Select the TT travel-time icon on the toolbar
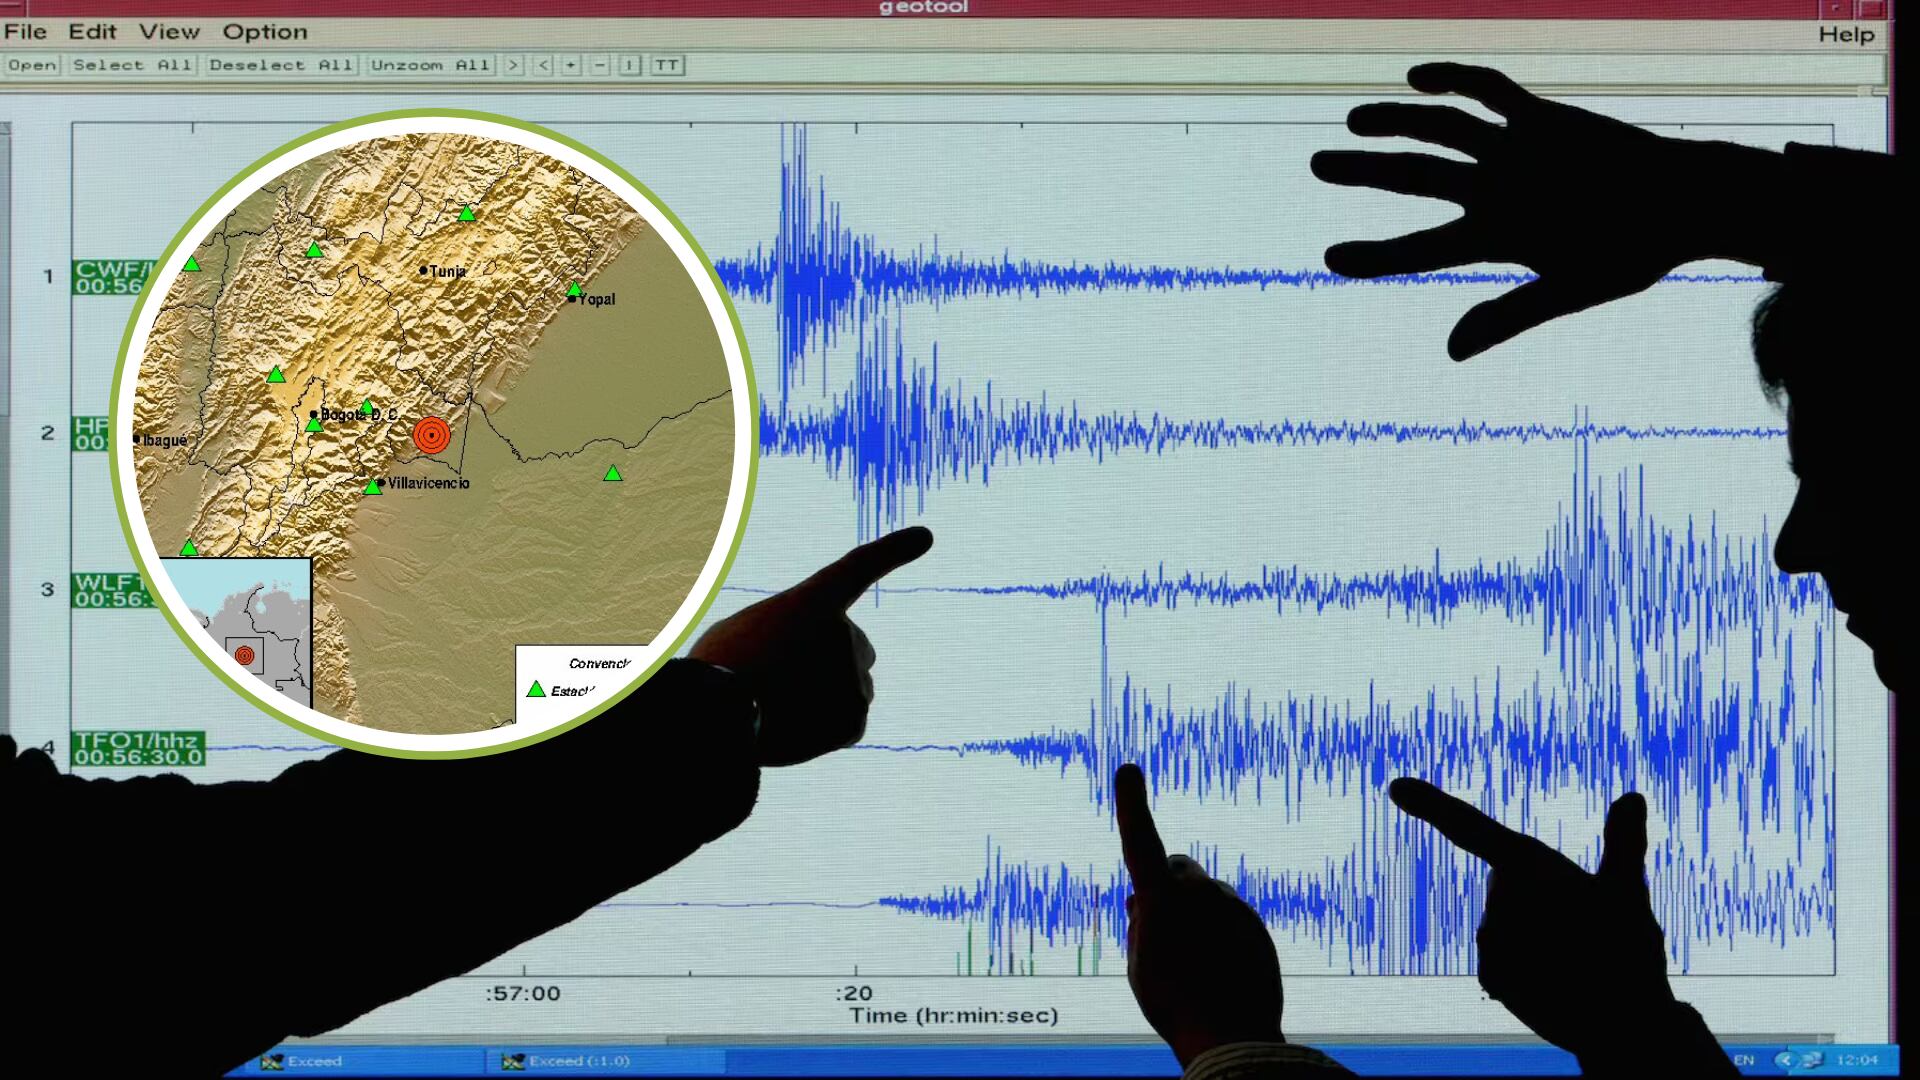 click(x=668, y=64)
